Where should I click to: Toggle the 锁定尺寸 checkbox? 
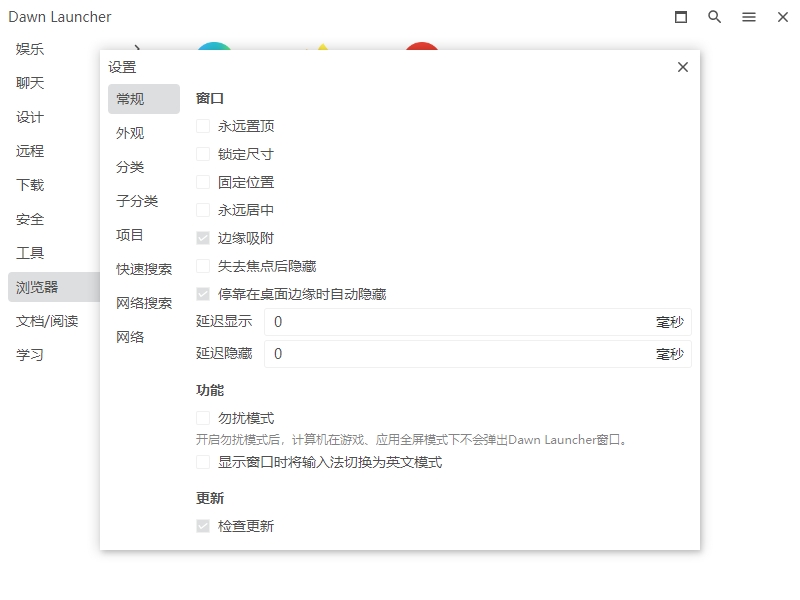(203, 154)
